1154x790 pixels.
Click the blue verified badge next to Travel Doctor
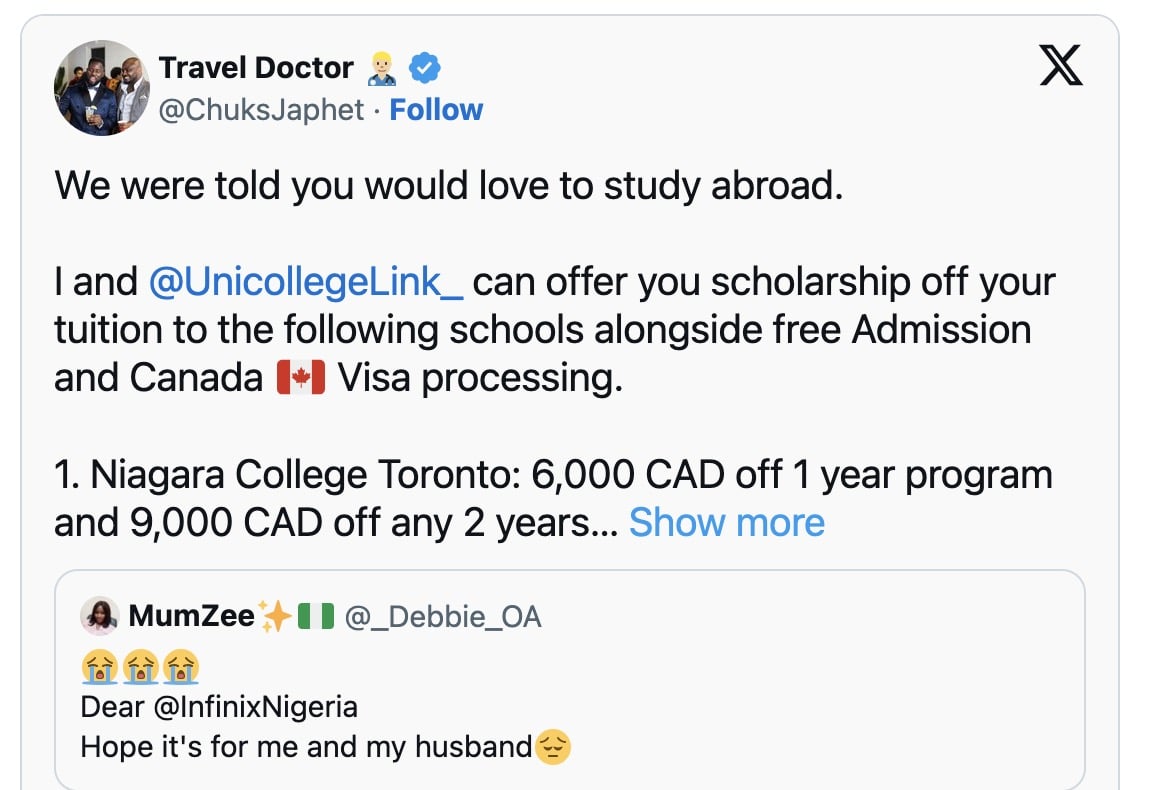[425, 67]
